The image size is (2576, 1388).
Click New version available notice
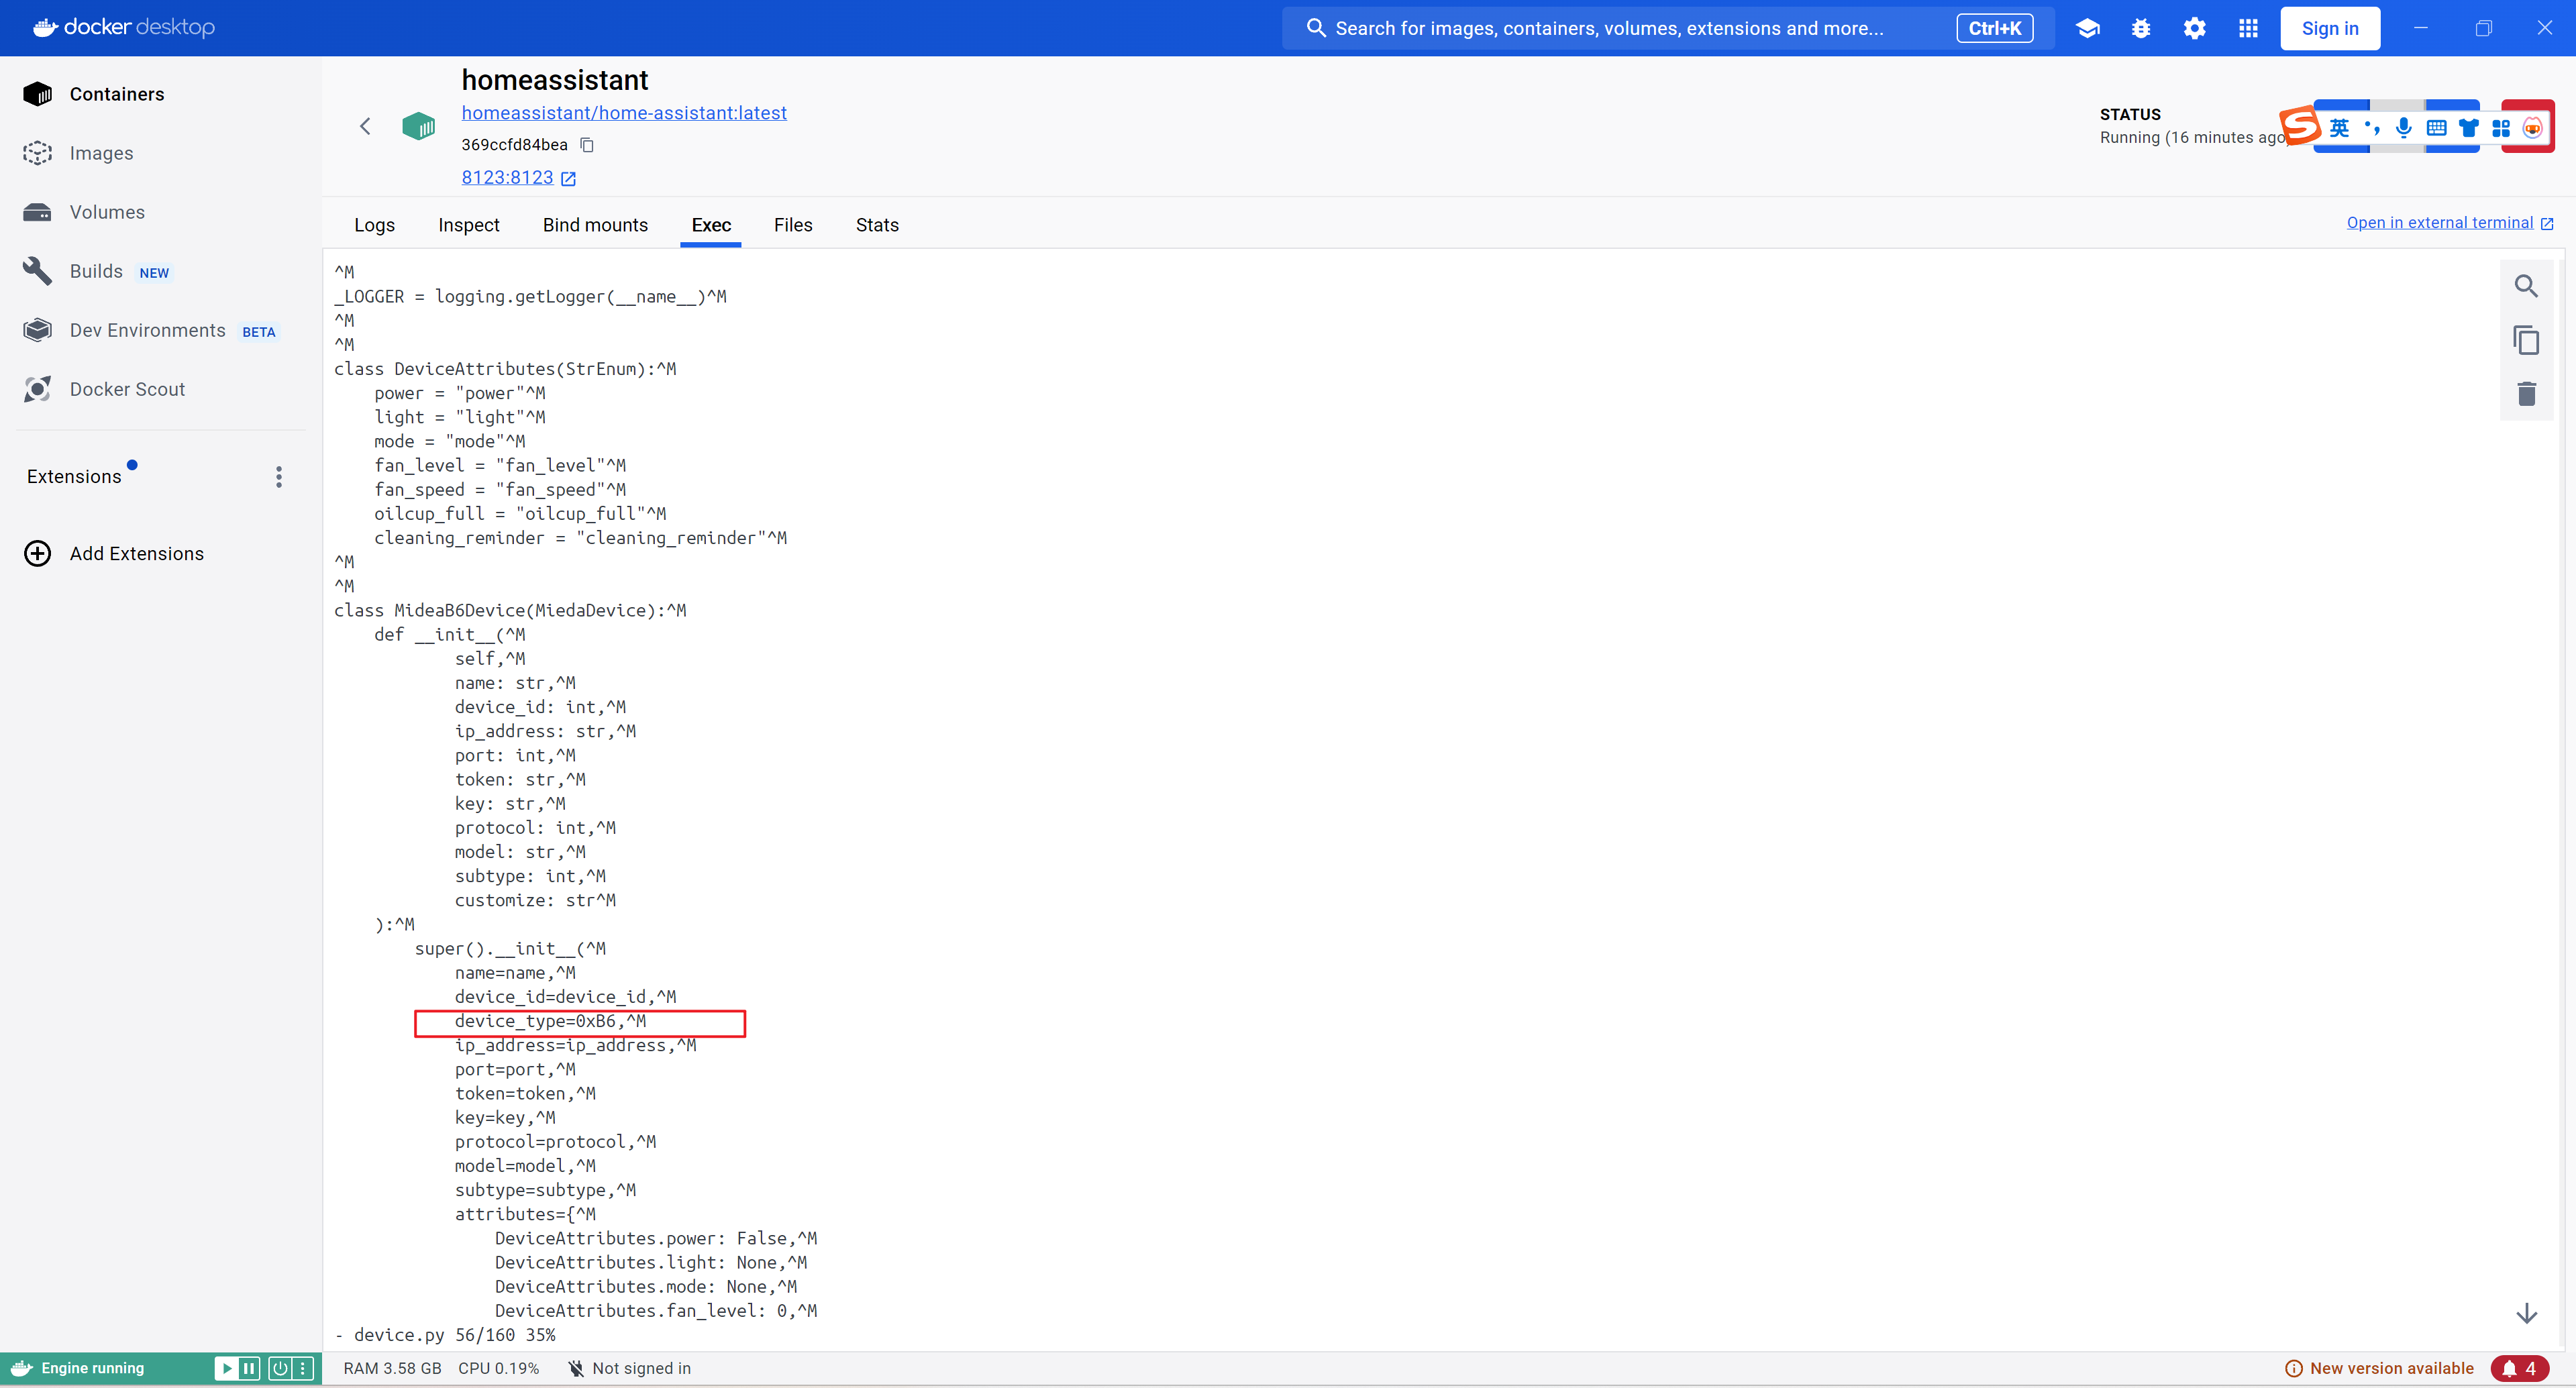(x=2379, y=1368)
